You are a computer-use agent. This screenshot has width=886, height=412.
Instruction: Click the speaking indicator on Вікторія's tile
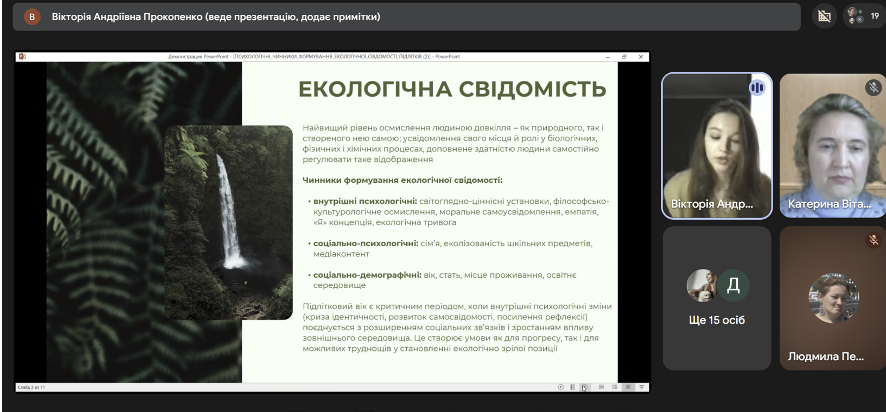757,88
